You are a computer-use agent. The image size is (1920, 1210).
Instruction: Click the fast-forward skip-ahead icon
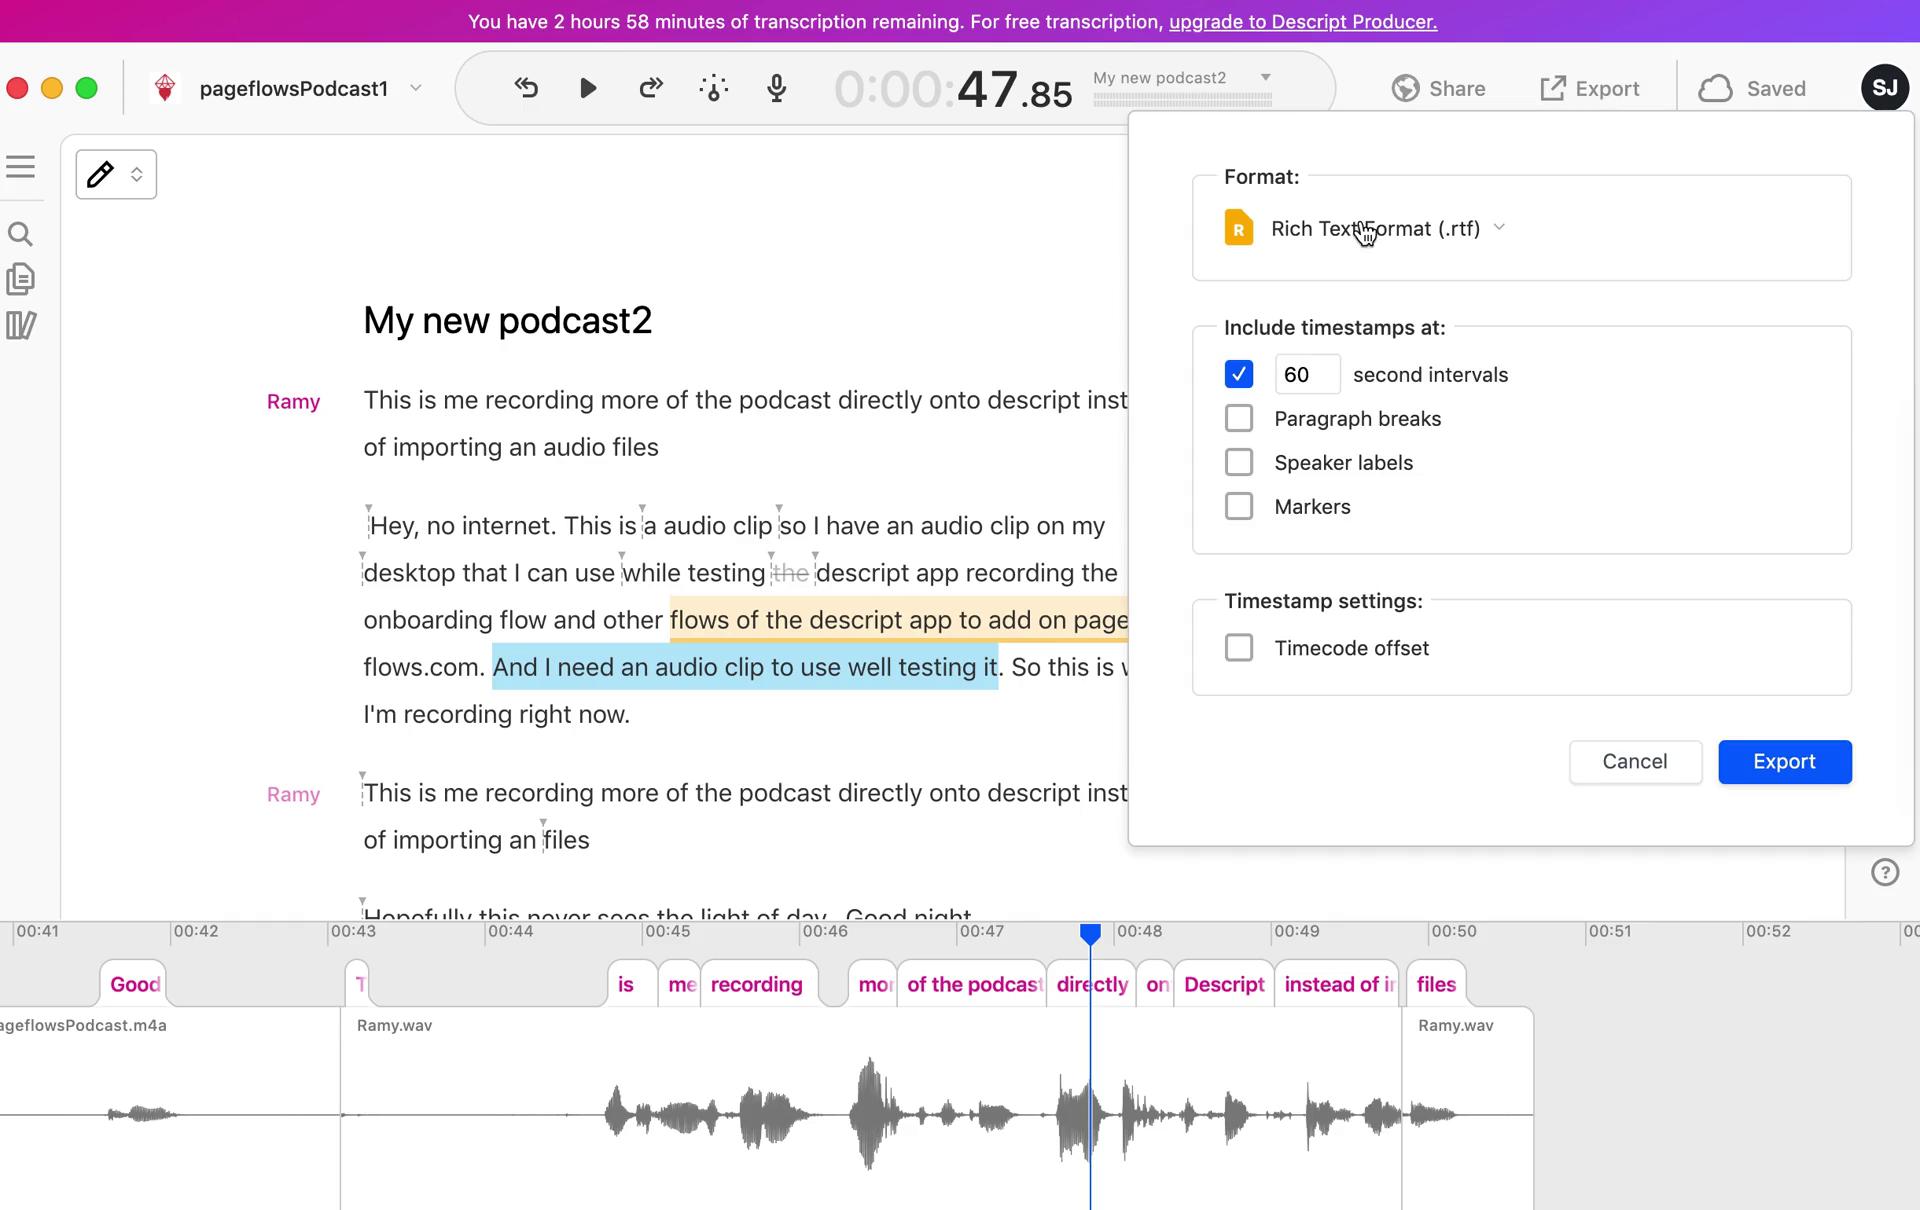pyautogui.click(x=651, y=88)
